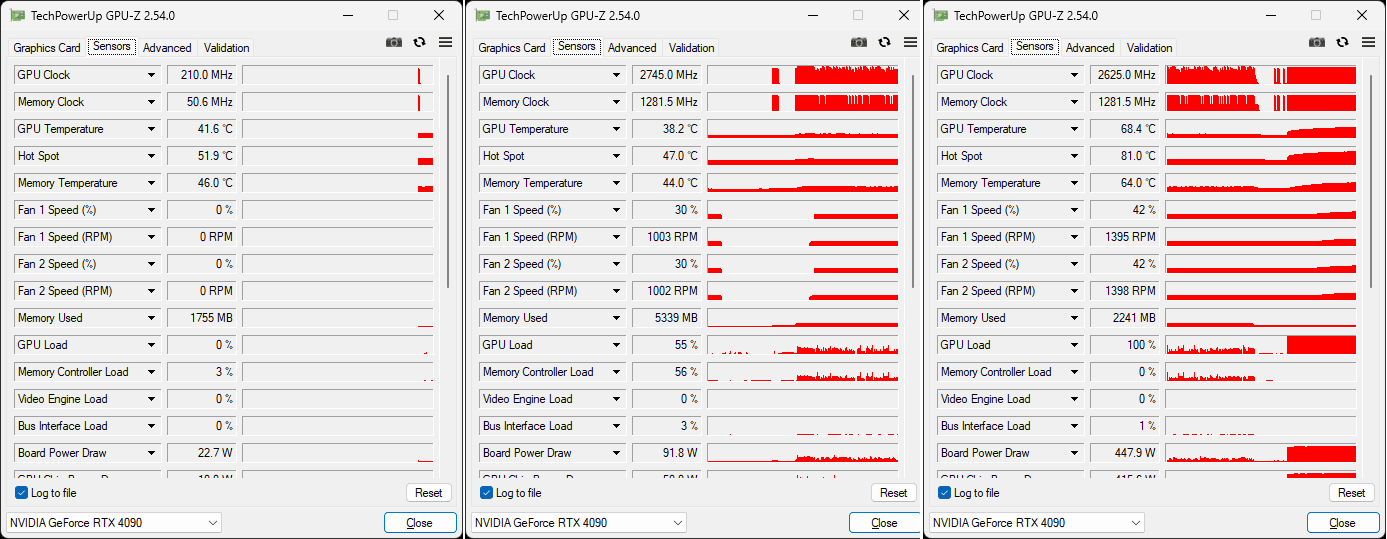Click camera icon in middle GPU-Z window
1387x539 pixels.
click(x=859, y=42)
